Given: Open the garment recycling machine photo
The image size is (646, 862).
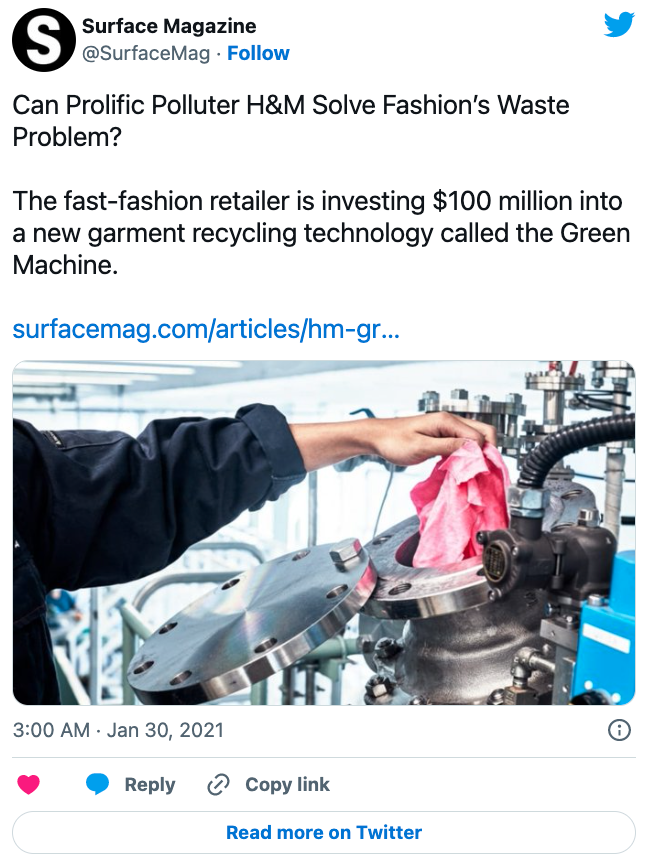Looking at the screenshot, I should pos(324,533).
